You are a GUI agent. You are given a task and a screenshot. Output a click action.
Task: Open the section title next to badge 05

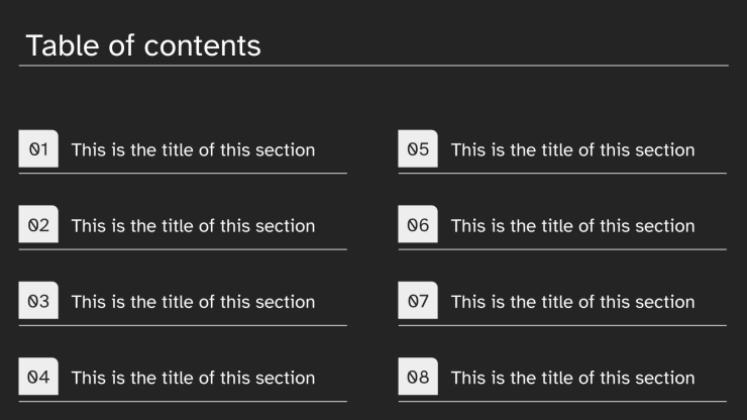point(573,150)
